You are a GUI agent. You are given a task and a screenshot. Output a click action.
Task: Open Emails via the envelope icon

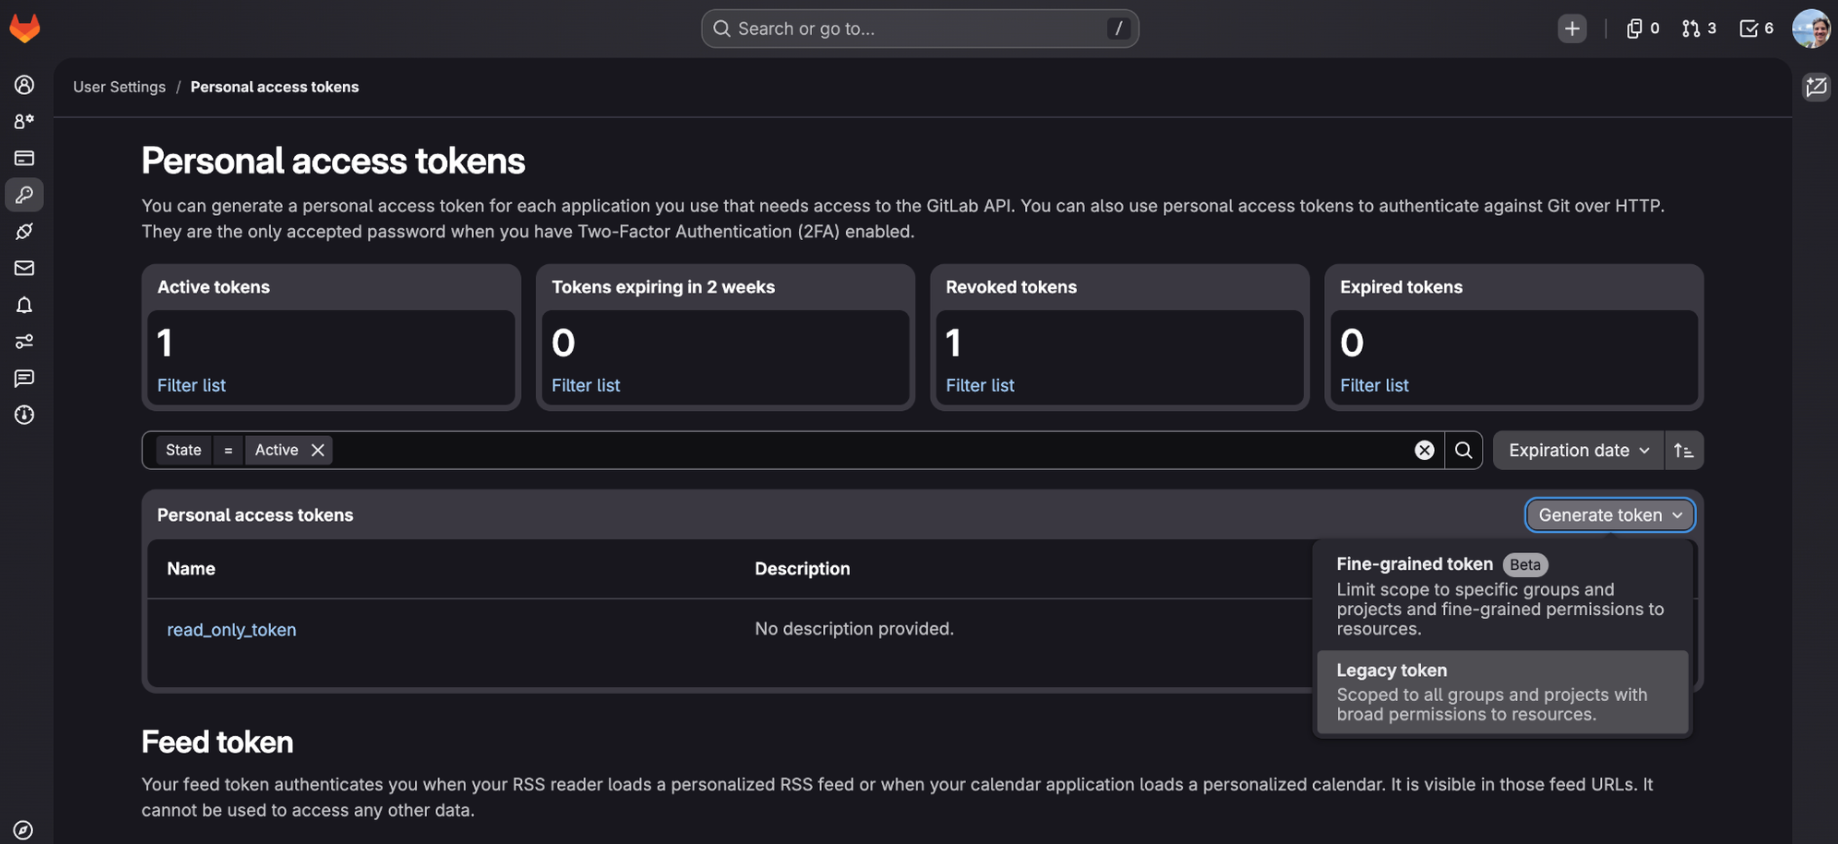click(24, 268)
